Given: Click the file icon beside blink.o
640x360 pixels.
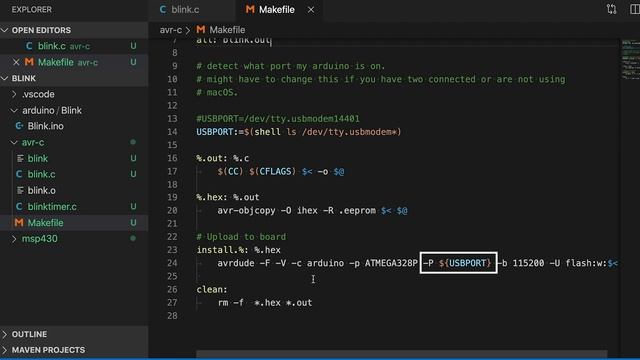Looking at the screenshot, I should (20, 191).
